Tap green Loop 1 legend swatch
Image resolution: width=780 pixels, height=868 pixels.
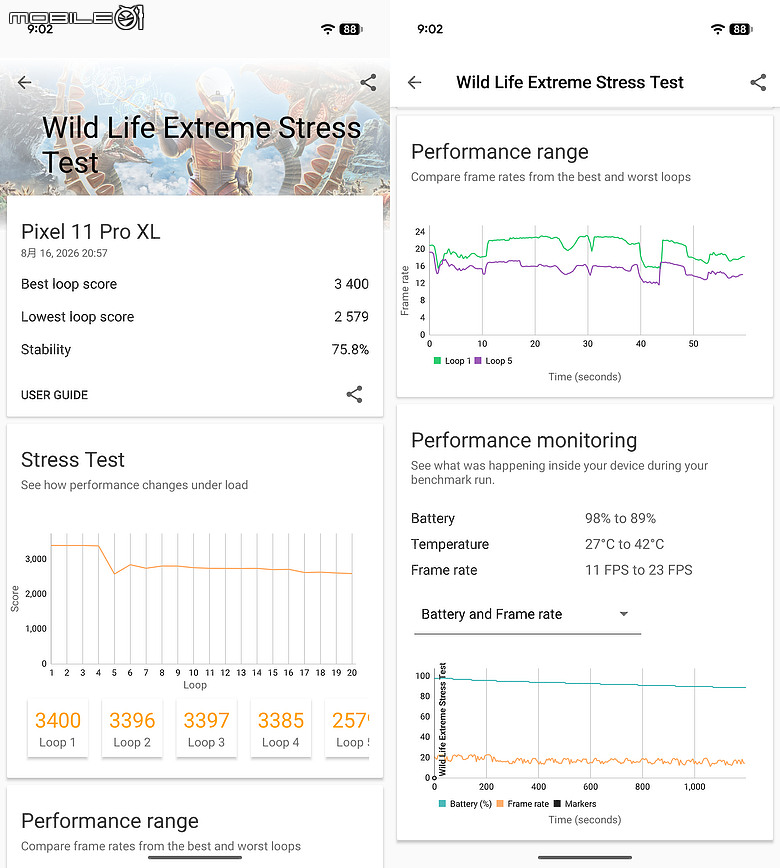[437, 361]
